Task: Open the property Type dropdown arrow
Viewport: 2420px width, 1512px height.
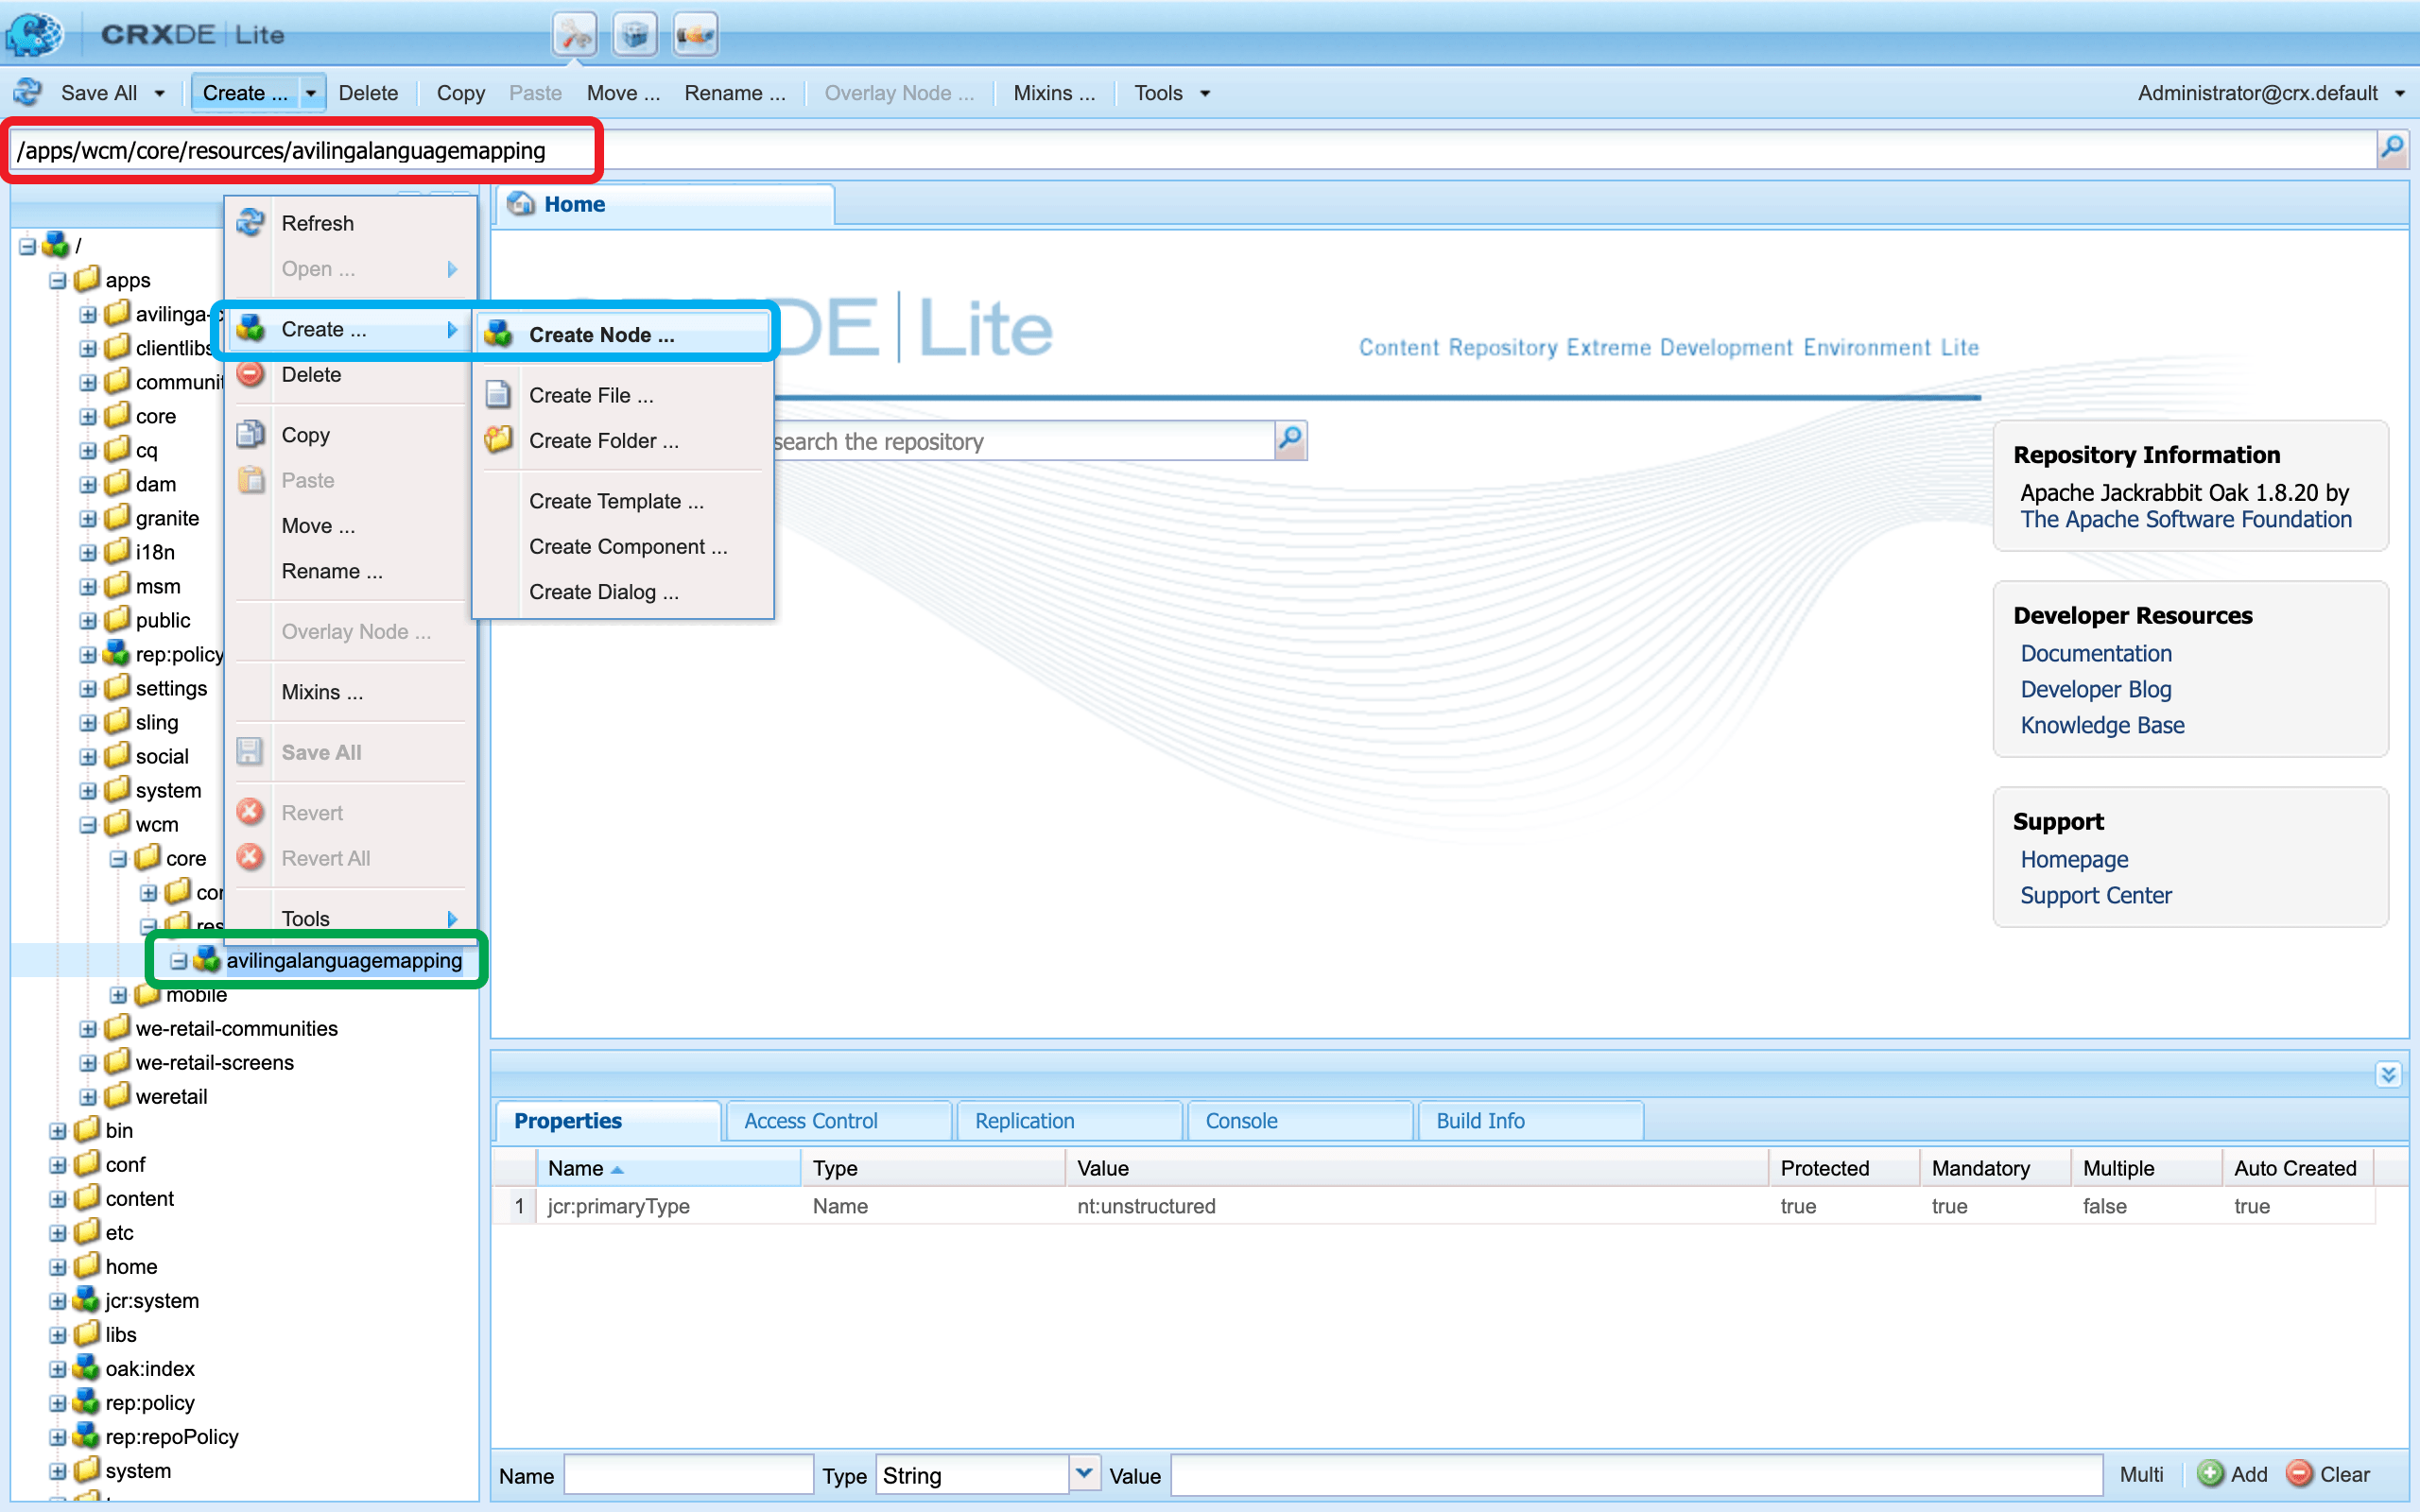Action: (1084, 1474)
